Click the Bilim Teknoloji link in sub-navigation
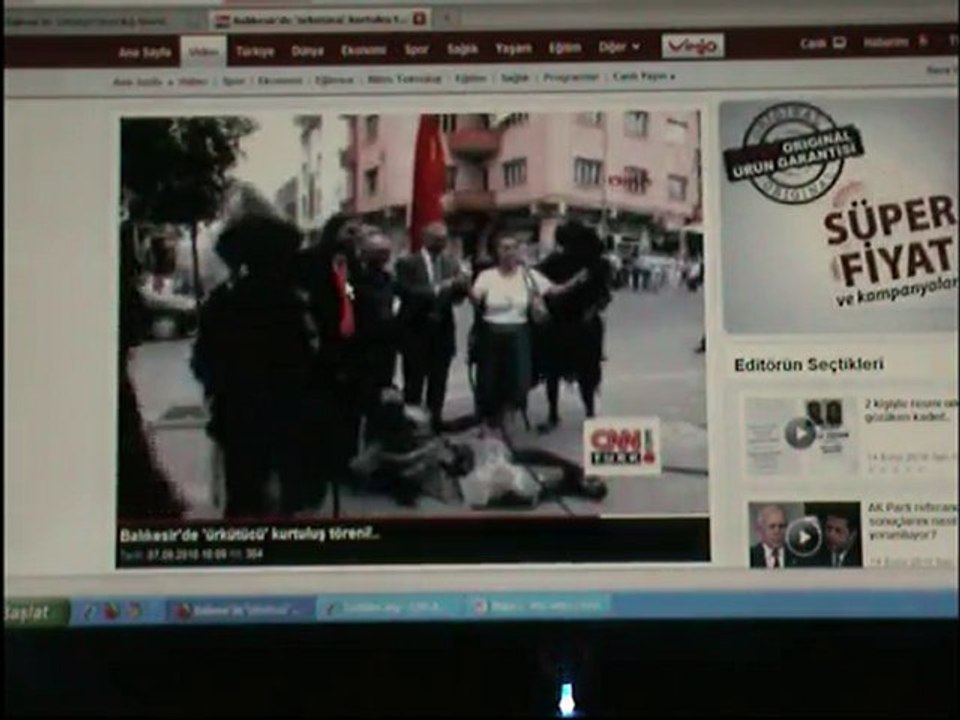This screenshot has width=960, height=720. [x=404, y=79]
